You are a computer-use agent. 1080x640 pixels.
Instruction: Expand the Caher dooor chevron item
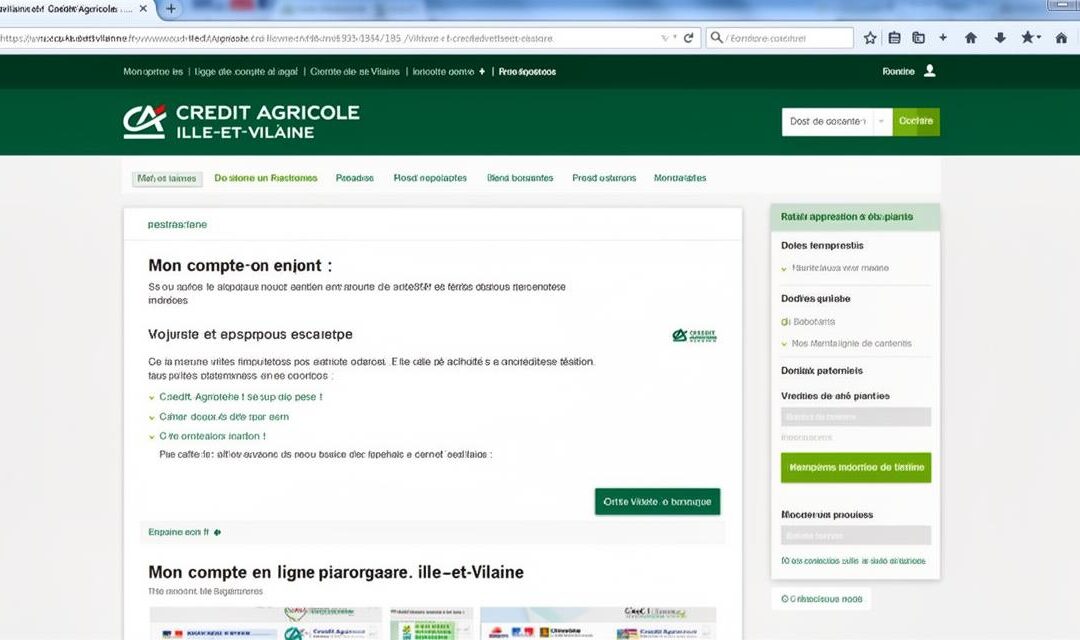pos(218,417)
